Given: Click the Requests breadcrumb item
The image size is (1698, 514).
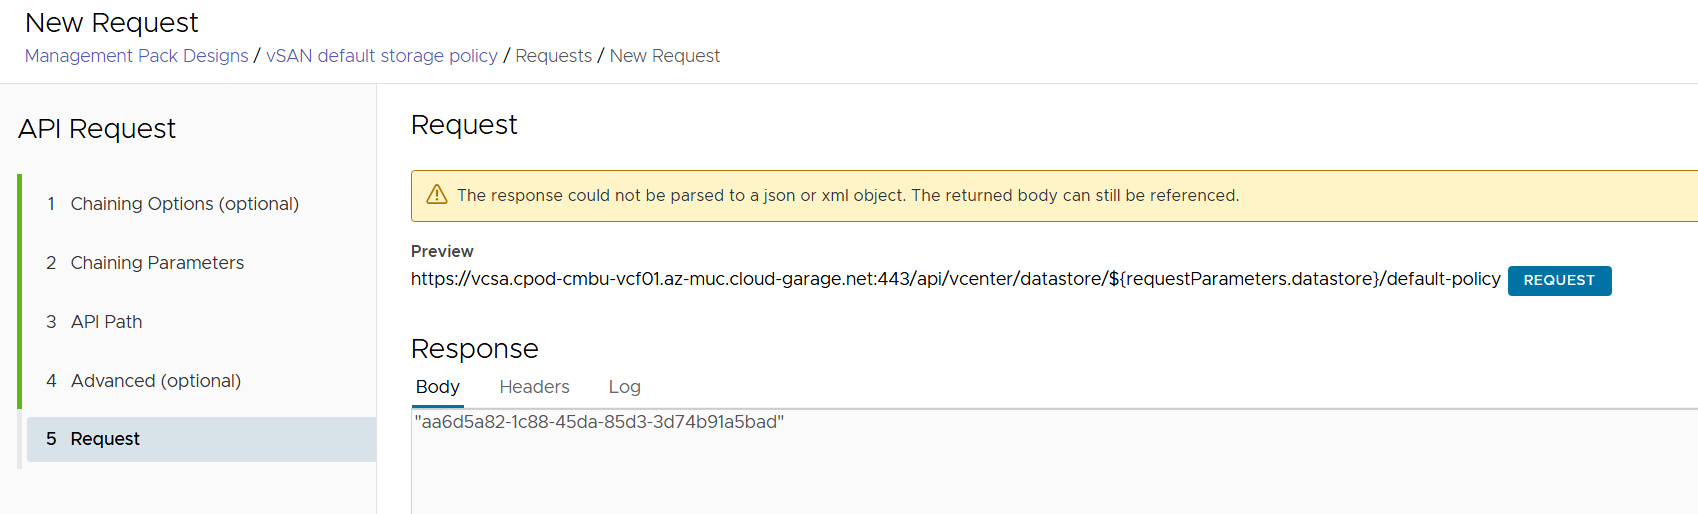Looking at the screenshot, I should click(553, 56).
